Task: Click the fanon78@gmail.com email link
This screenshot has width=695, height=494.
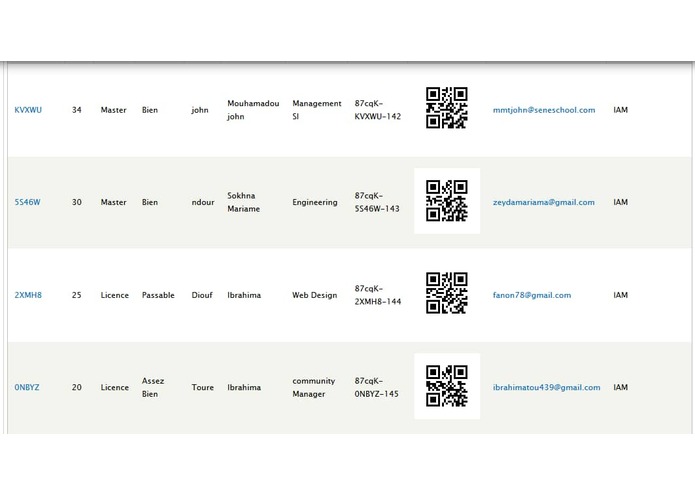Action: (x=532, y=295)
